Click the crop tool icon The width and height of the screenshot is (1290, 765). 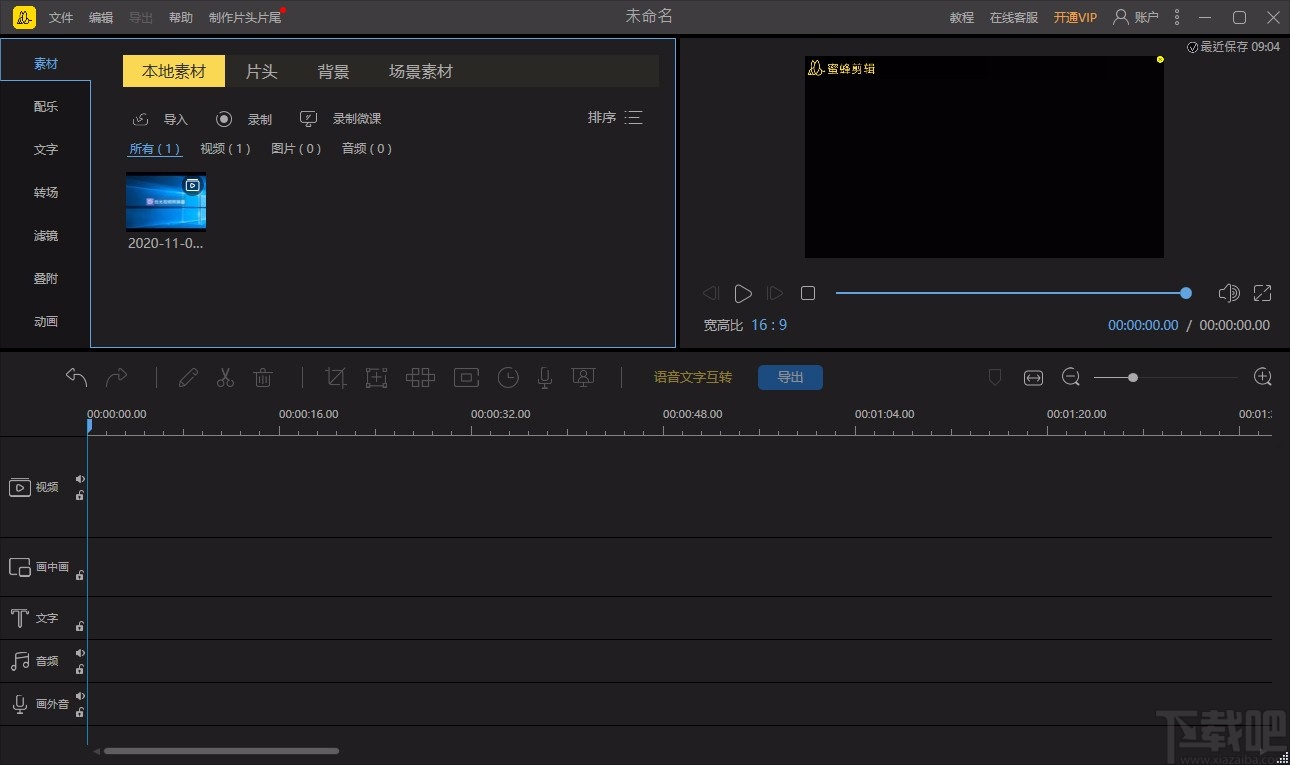[336, 377]
